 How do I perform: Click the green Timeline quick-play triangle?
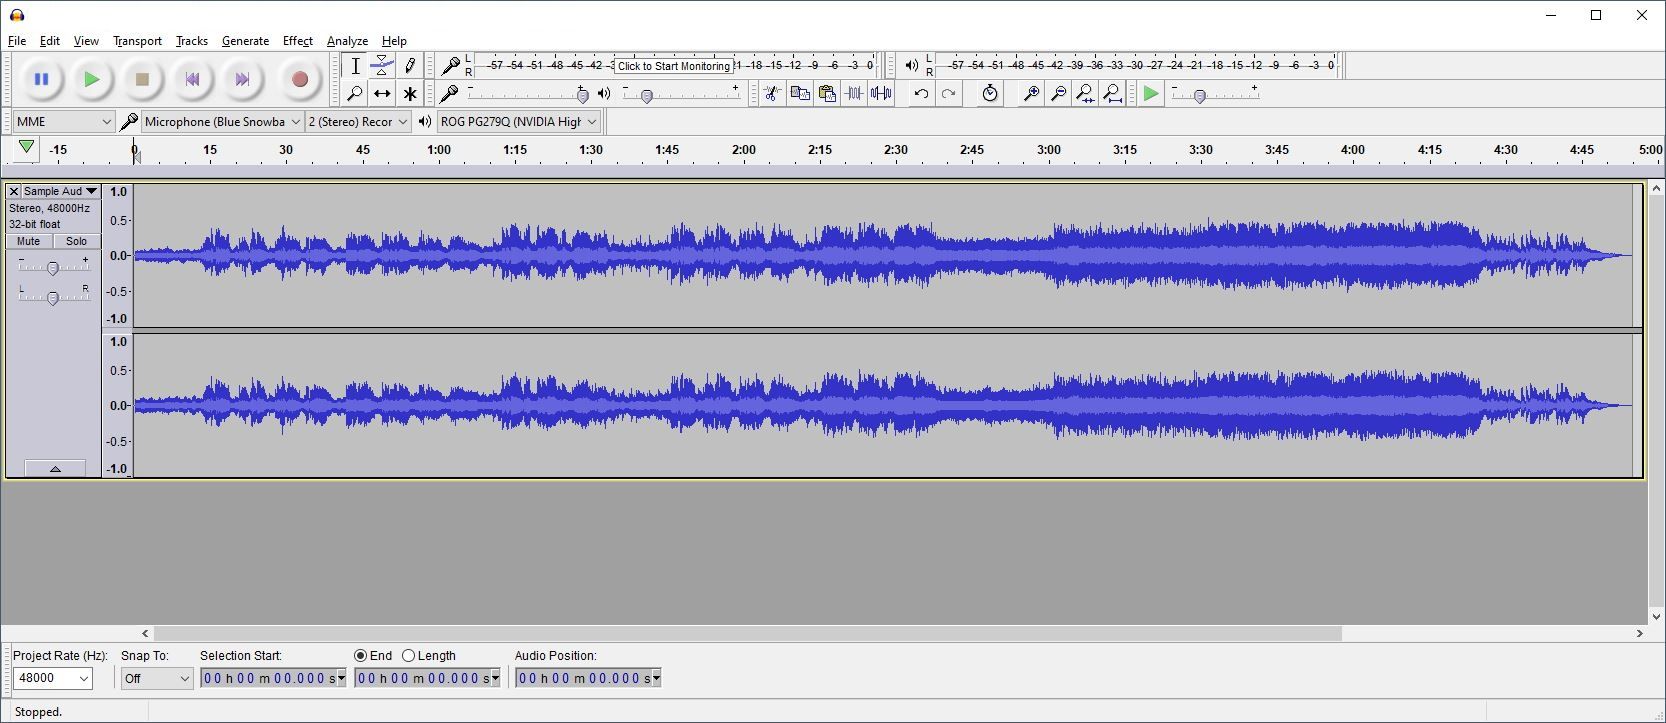pos(27,148)
